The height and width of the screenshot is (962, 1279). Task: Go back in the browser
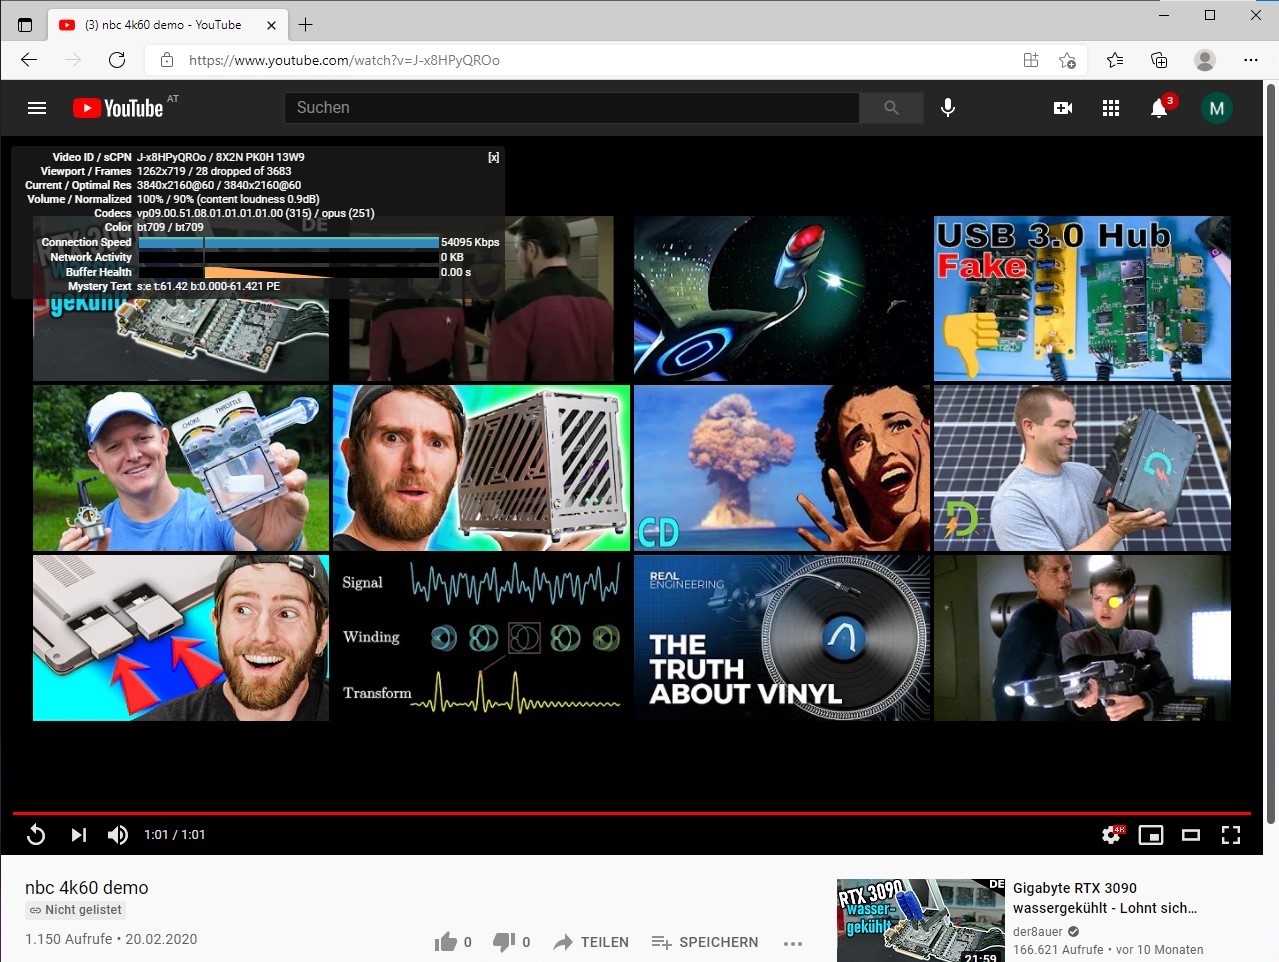click(x=29, y=60)
